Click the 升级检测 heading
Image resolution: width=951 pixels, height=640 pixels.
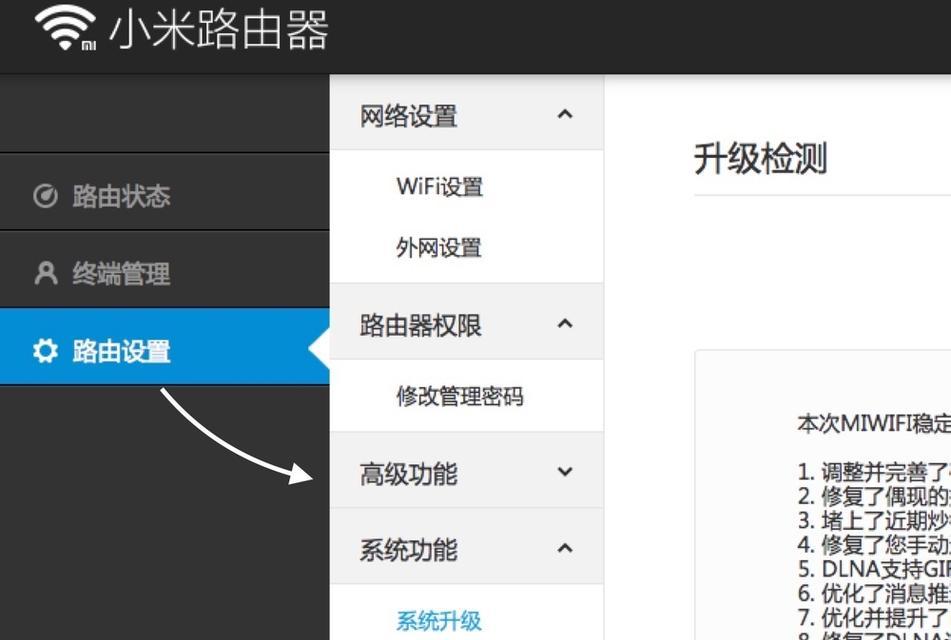(x=761, y=159)
